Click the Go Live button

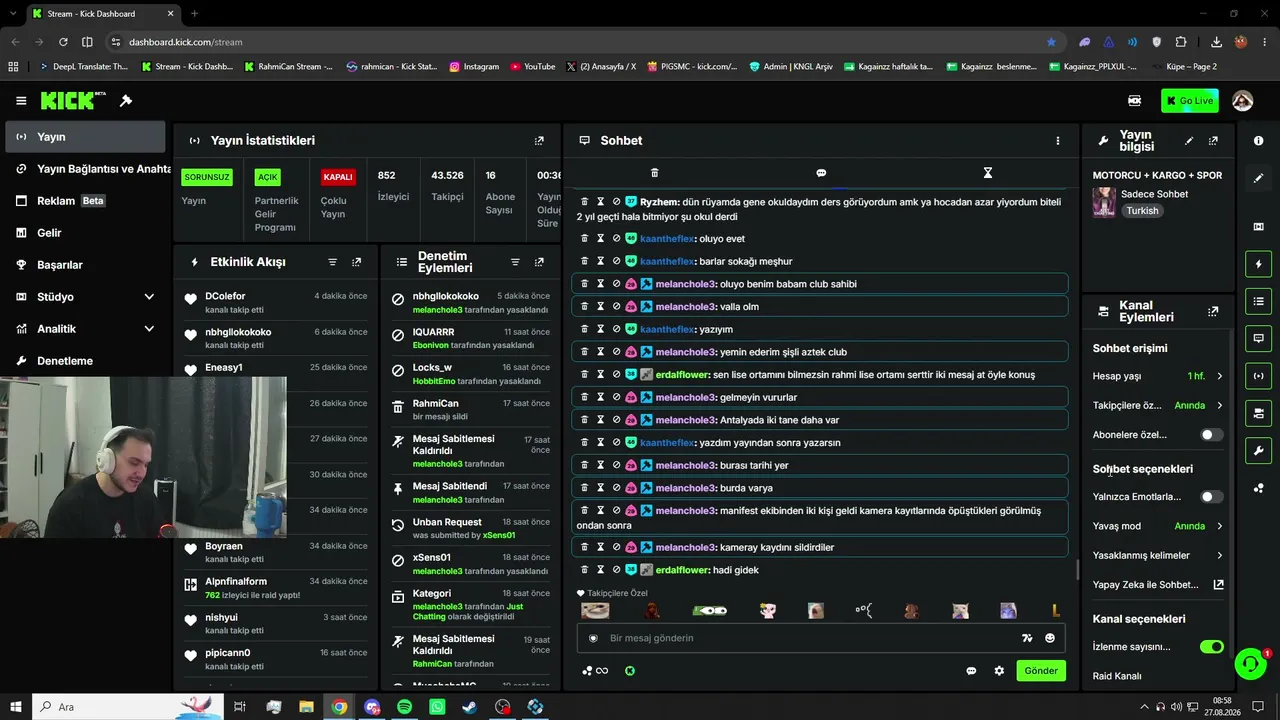tap(1190, 101)
